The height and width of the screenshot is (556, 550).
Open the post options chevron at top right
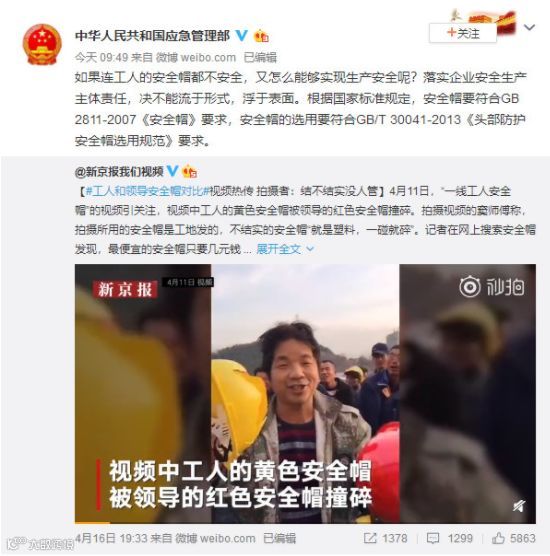(x=529, y=27)
